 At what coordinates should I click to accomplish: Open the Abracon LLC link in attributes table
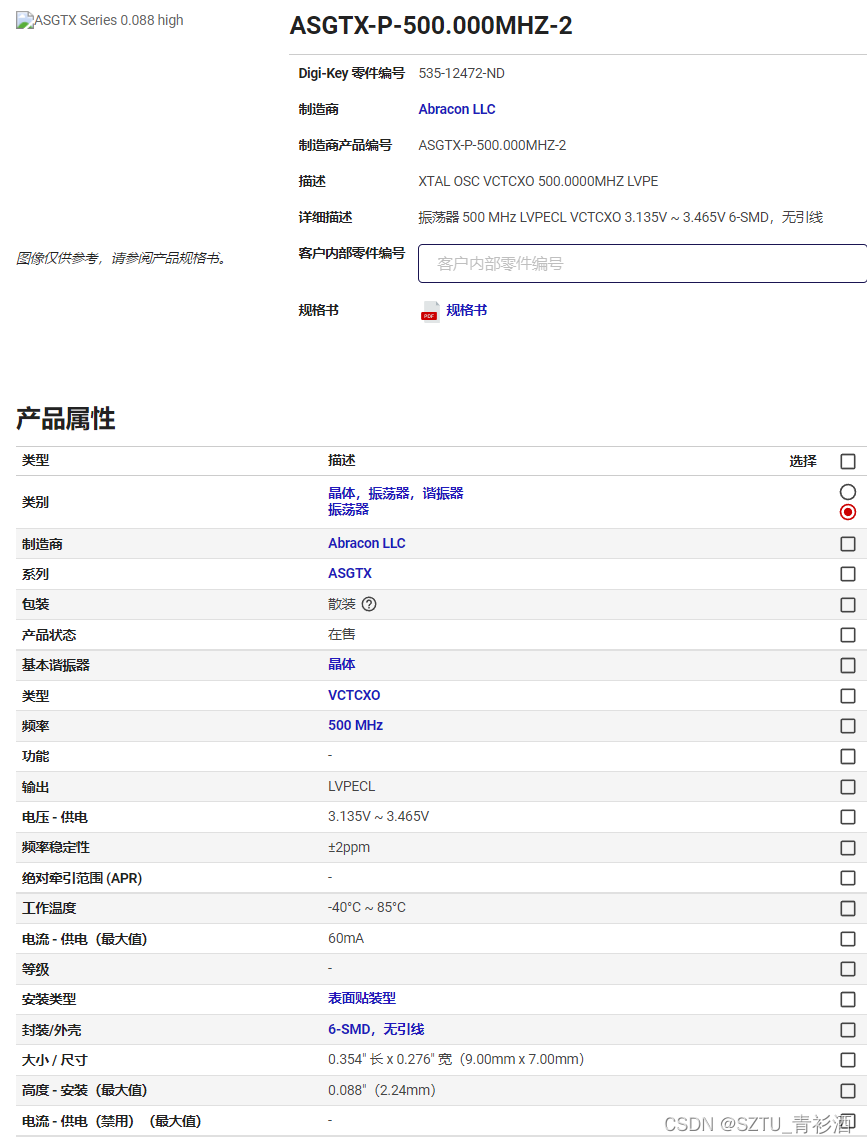(366, 544)
